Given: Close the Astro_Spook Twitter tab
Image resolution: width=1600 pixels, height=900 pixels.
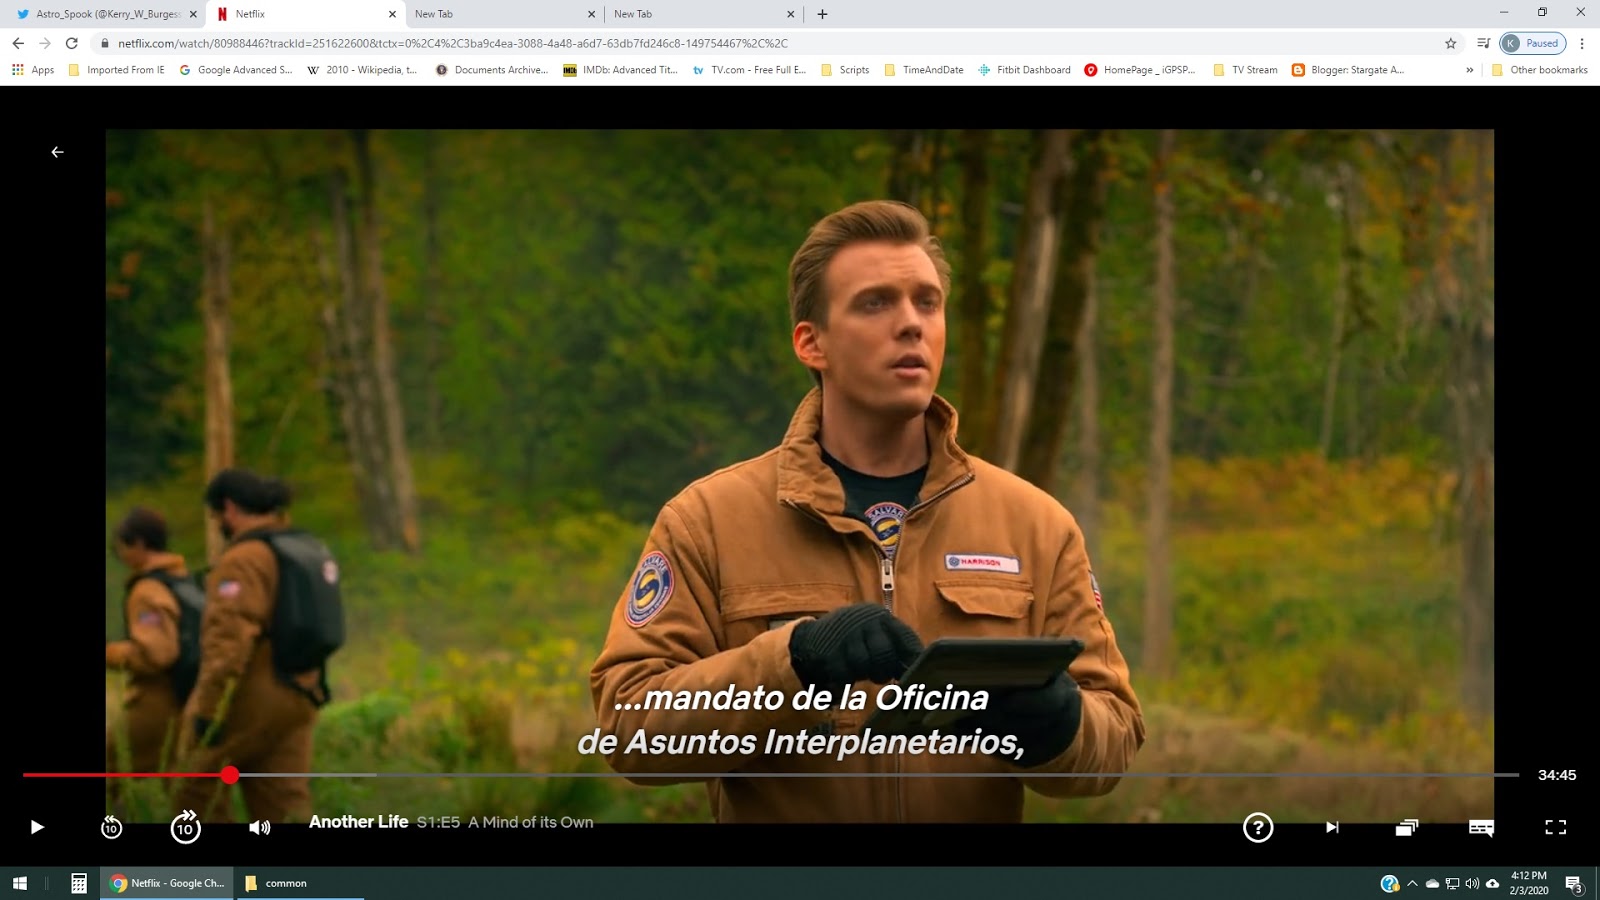Looking at the screenshot, I should click(x=193, y=14).
